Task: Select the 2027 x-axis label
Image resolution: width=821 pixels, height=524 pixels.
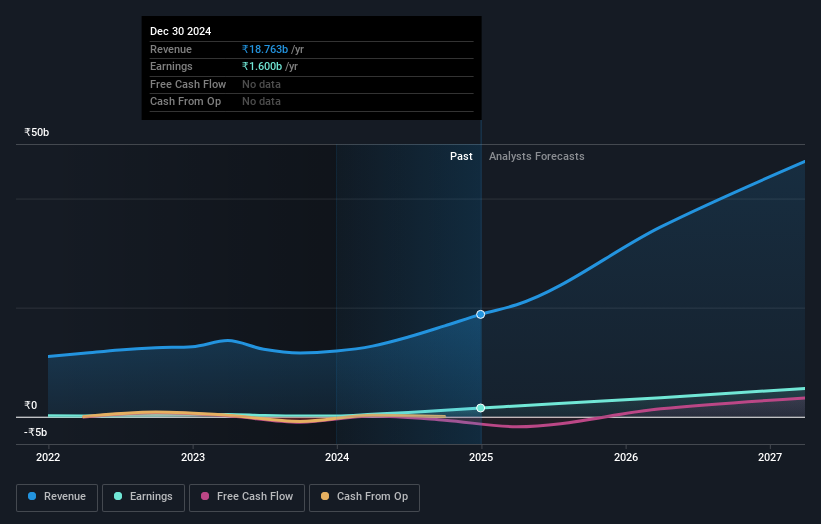Action: (770, 457)
